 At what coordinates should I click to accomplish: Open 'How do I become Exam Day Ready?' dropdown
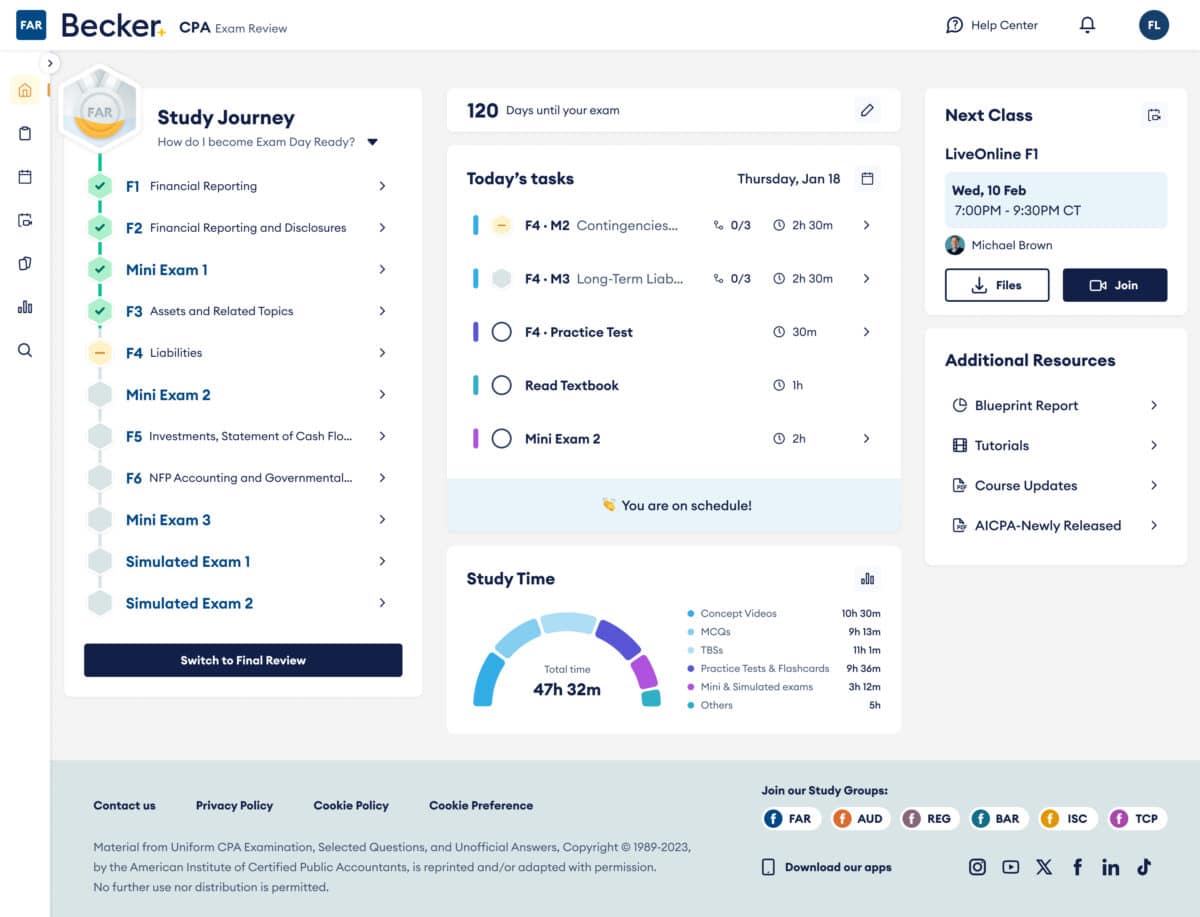coord(372,142)
